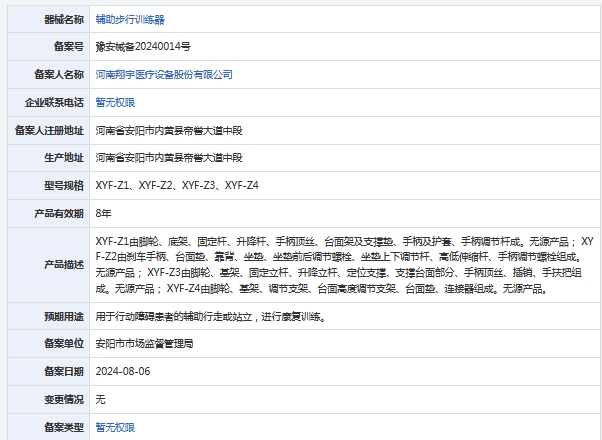Click the filing date 2024-08-06

point(123,371)
